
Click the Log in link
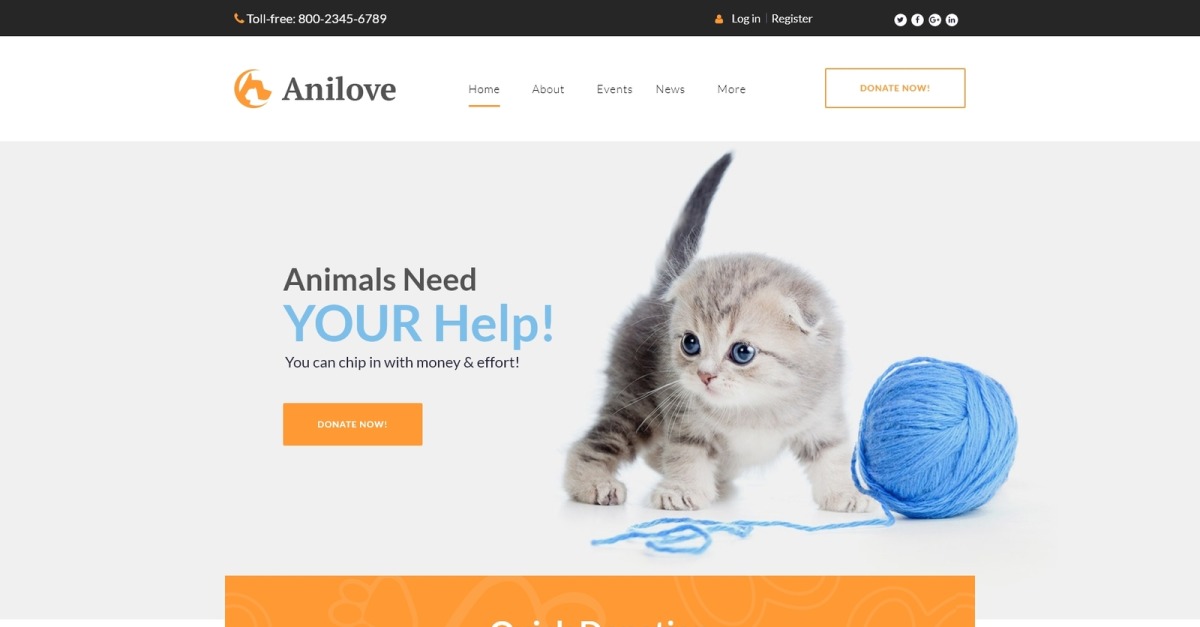point(746,19)
